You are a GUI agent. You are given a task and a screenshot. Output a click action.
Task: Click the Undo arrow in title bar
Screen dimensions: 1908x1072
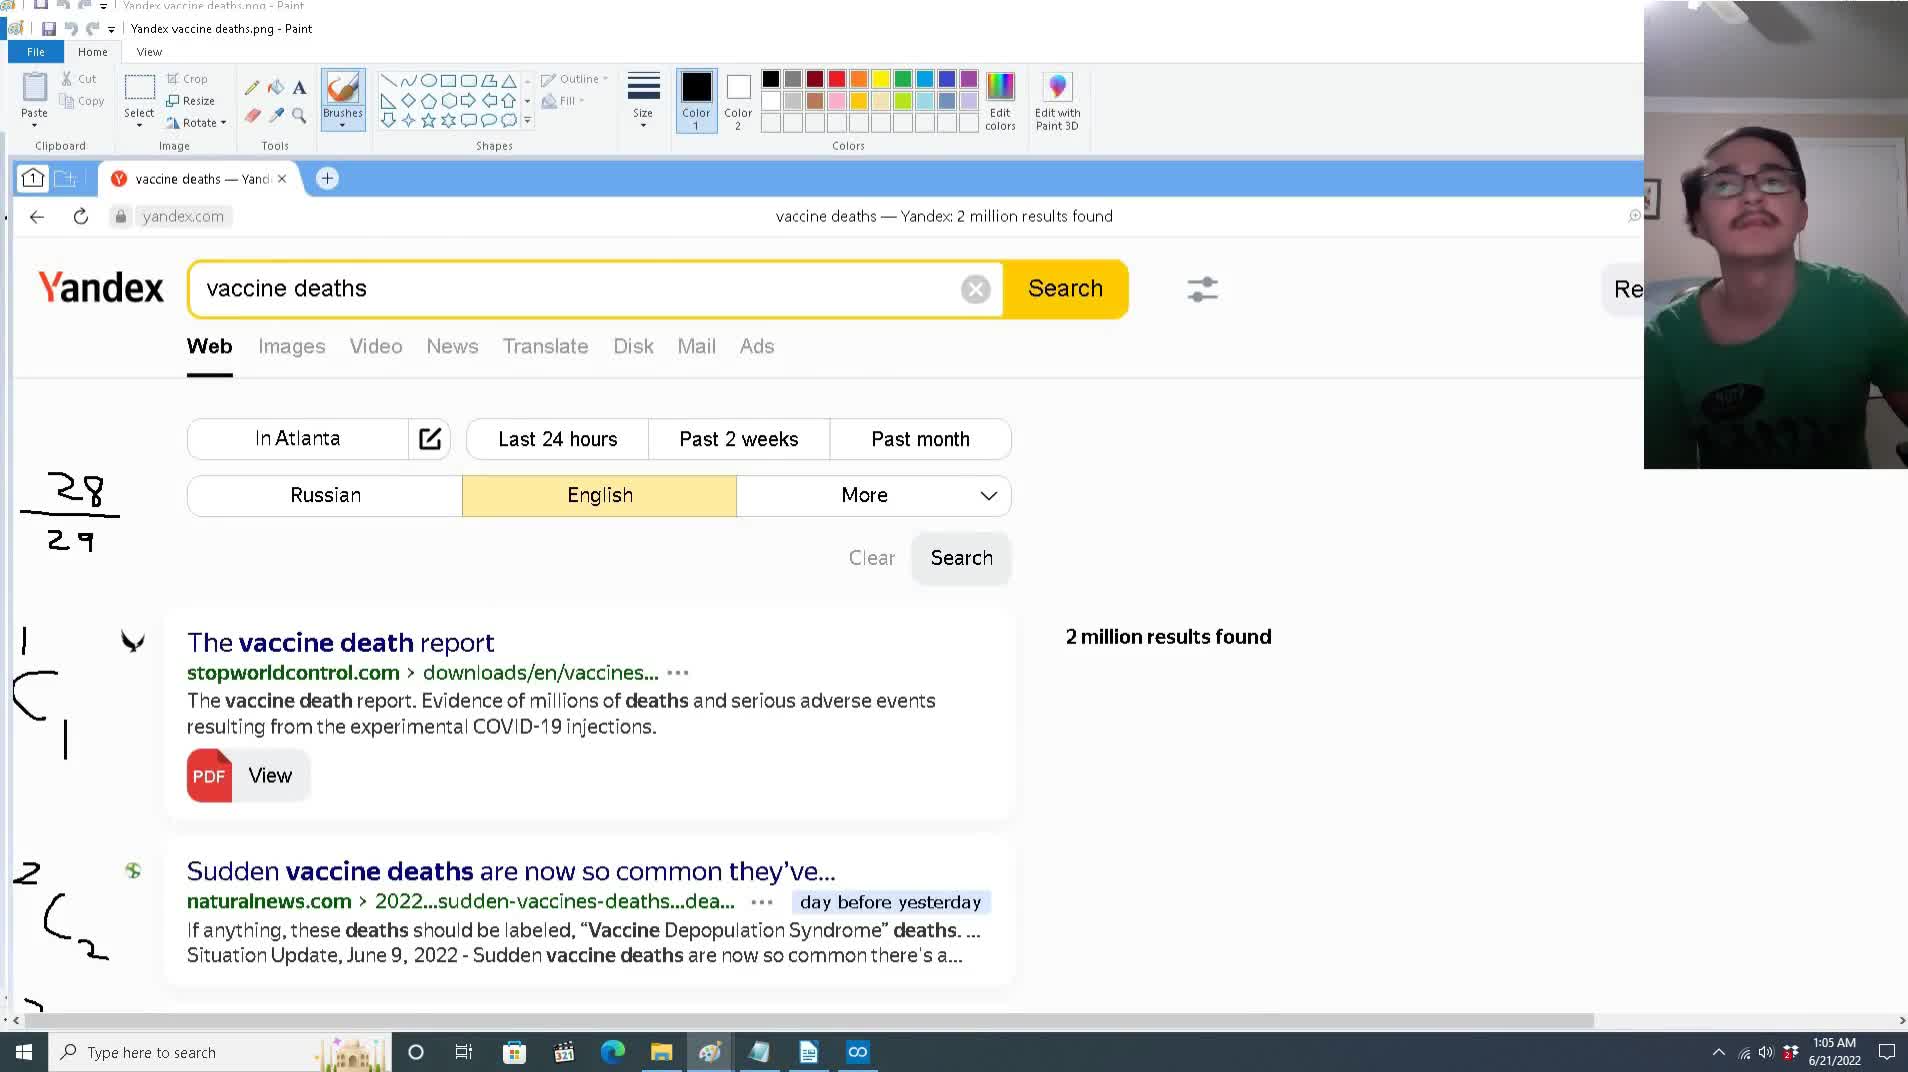[71, 29]
